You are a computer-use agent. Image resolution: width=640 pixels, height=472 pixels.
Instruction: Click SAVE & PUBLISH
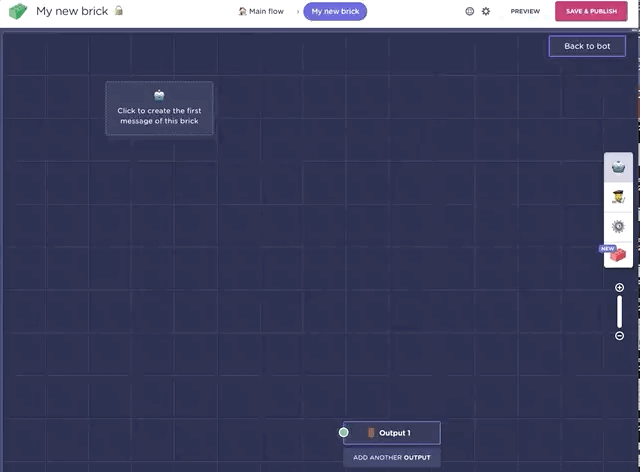(591, 11)
